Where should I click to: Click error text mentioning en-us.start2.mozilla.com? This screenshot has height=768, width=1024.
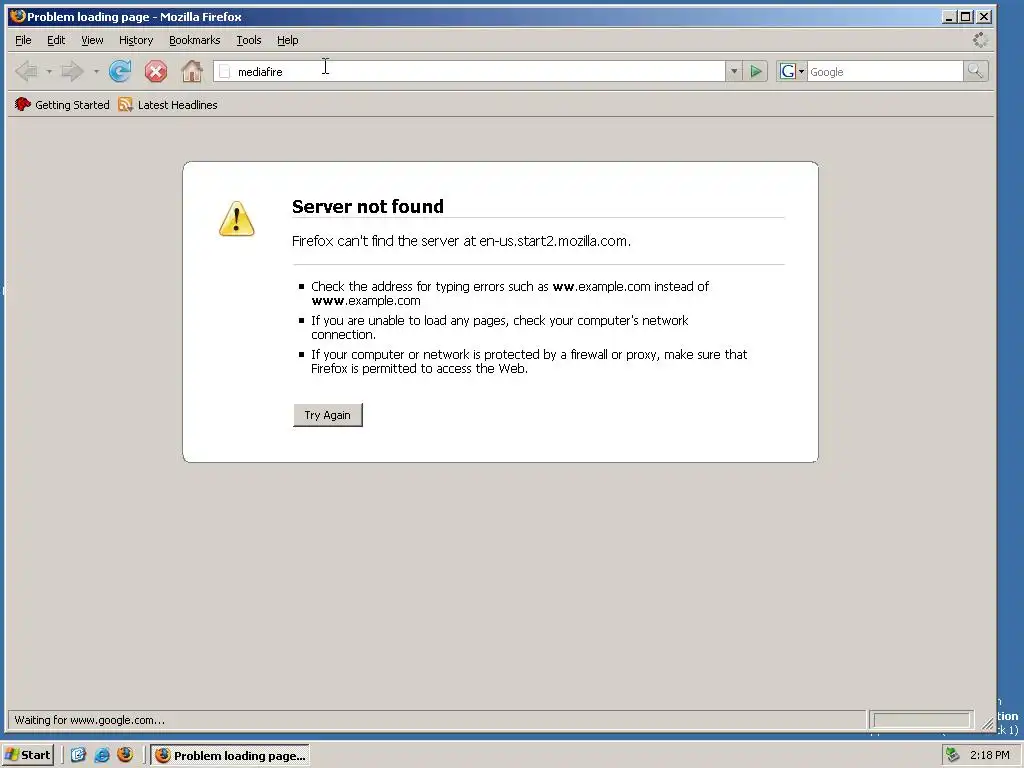click(461, 241)
